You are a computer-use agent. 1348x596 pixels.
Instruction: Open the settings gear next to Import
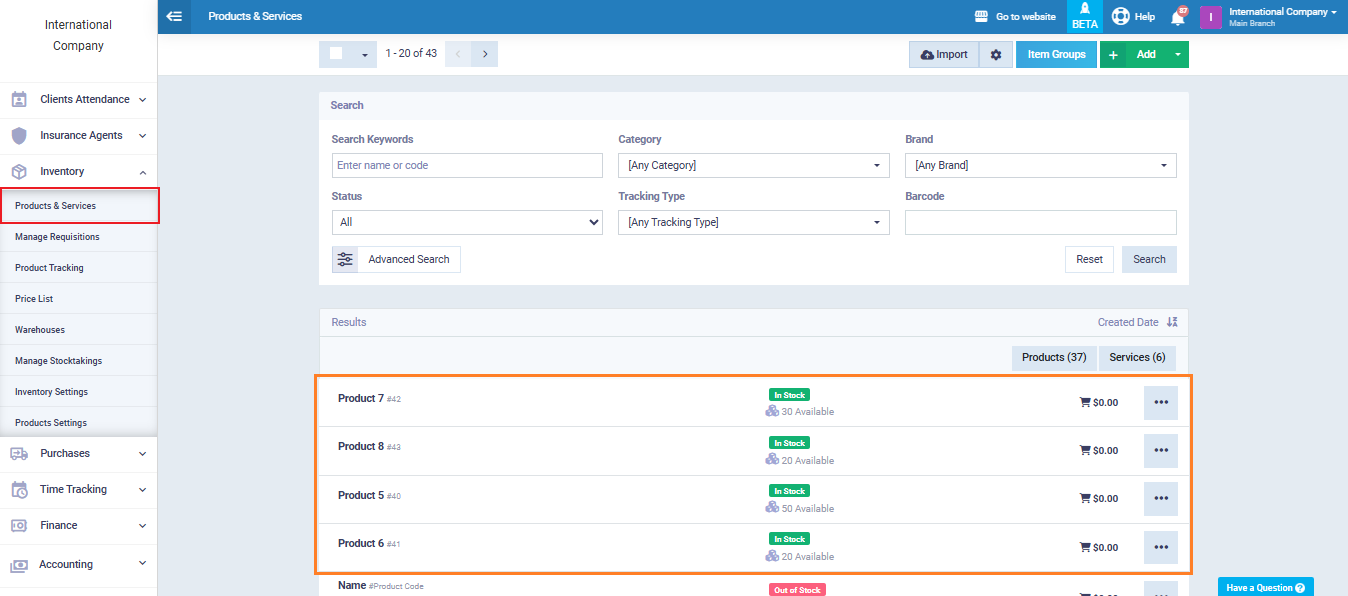(x=995, y=55)
